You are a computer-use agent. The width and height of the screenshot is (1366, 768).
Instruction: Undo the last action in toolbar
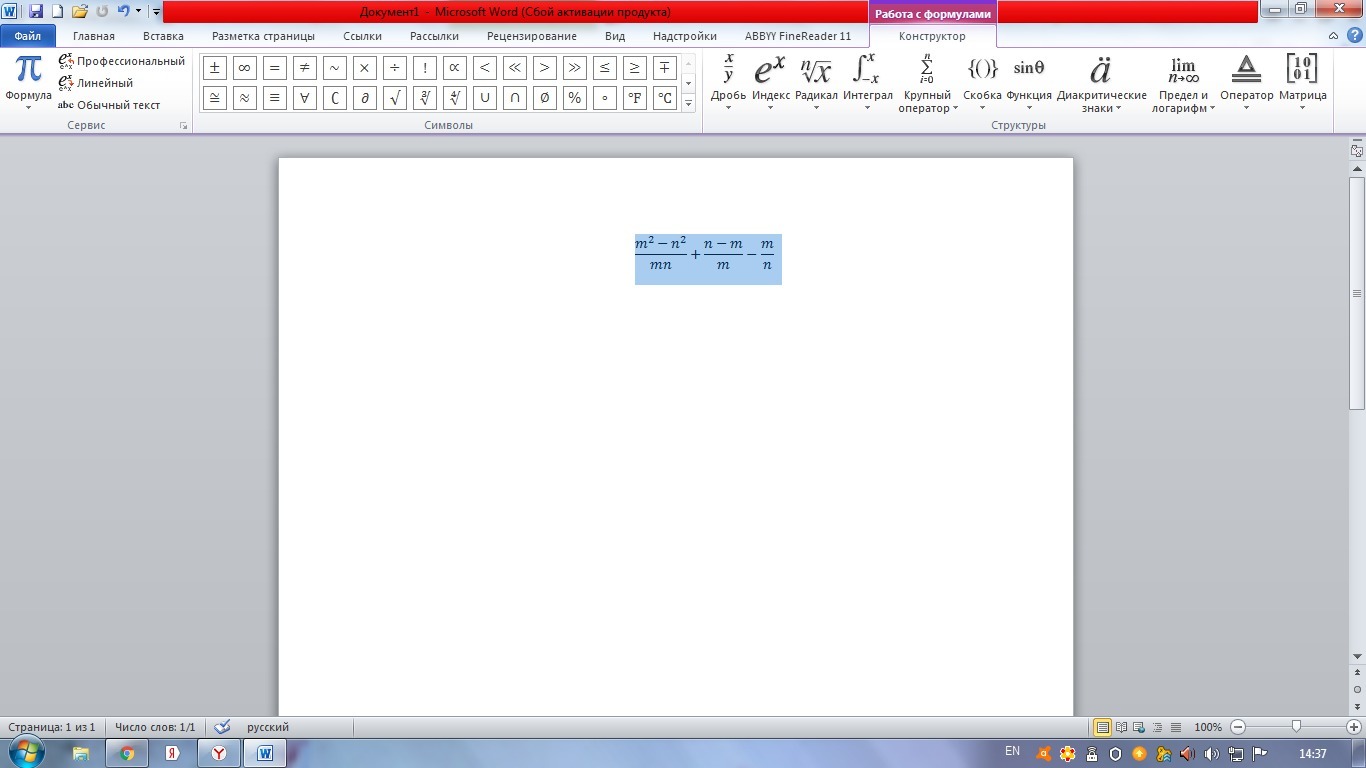click(123, 11)
